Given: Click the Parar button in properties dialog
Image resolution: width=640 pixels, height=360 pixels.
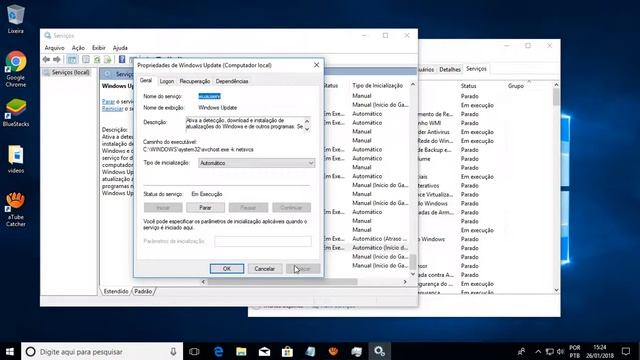Looking at the screenshot, I should point(205,208).
